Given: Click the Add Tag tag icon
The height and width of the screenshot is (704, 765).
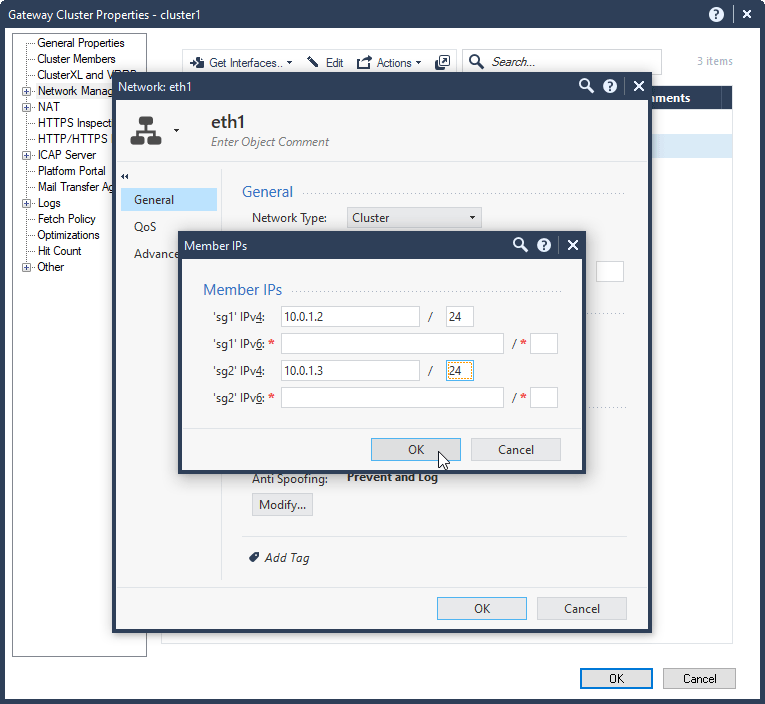Looking at the screenshot, I should click(x=254, y=557).
